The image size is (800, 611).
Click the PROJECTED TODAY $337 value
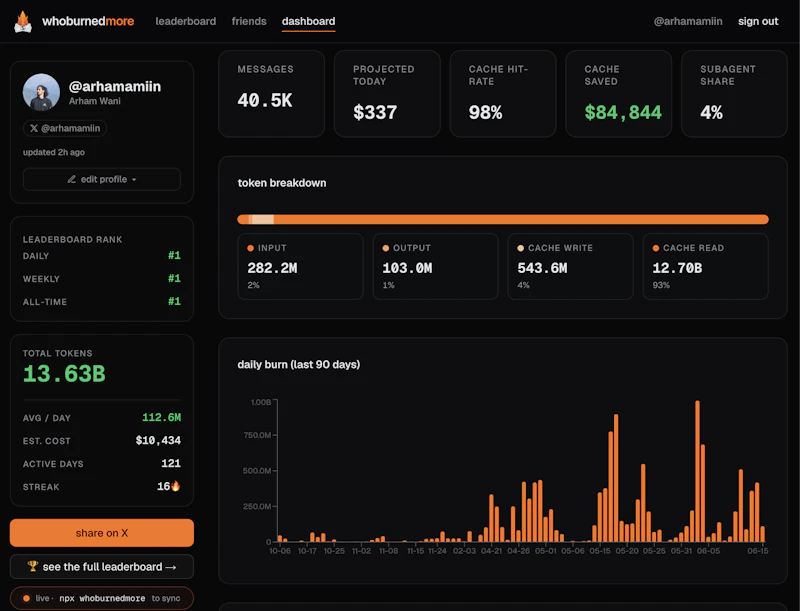coord(375,113)
